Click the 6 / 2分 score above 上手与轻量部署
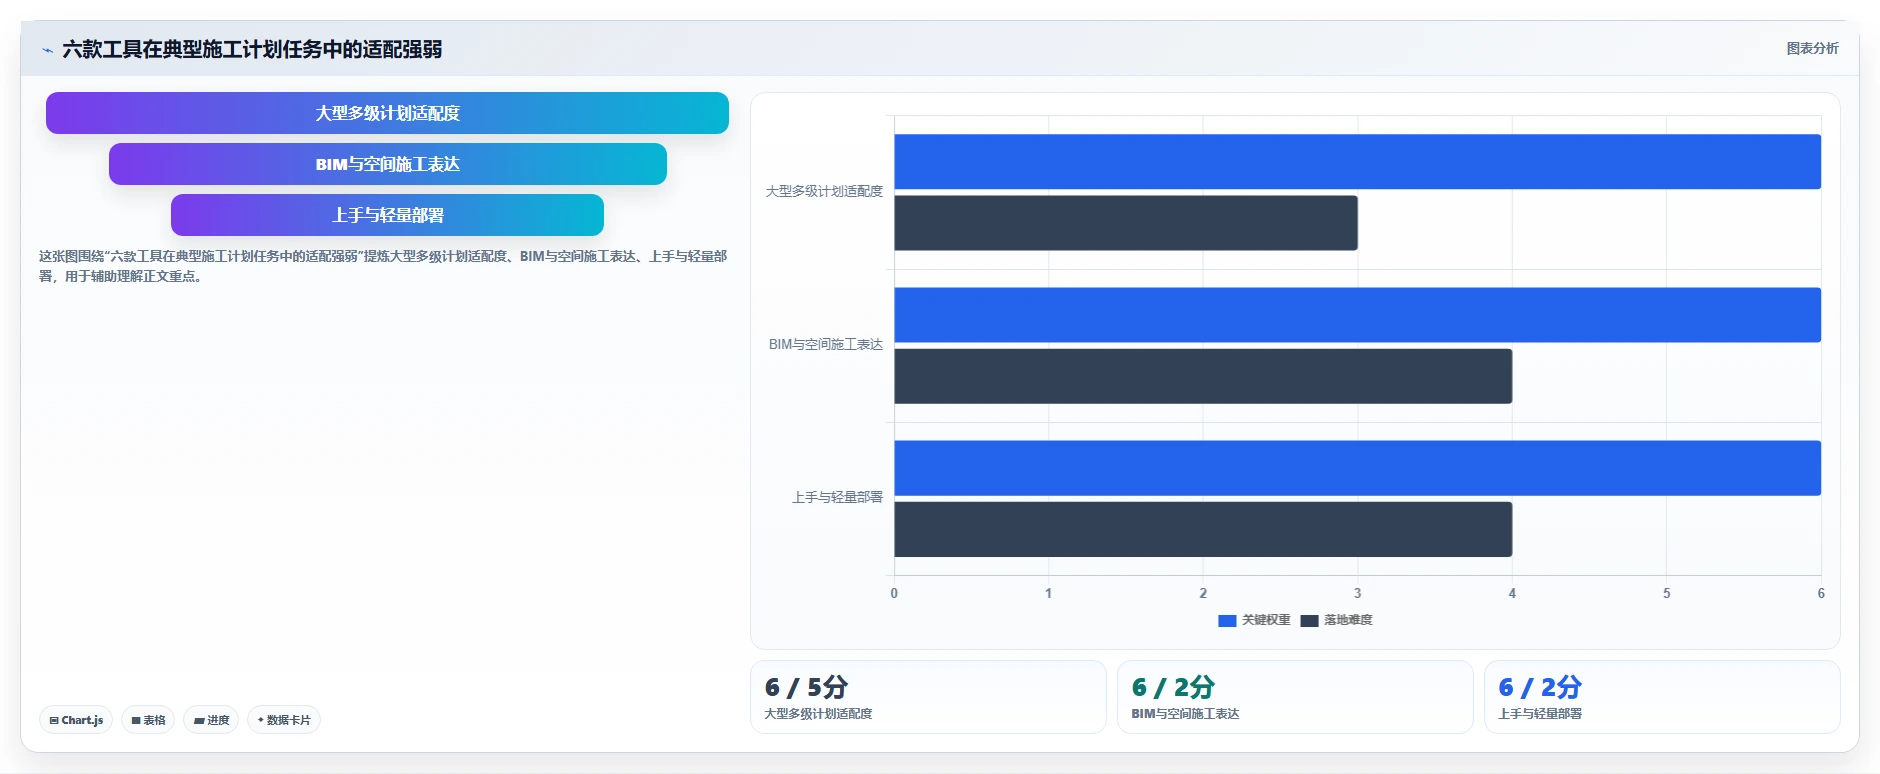This screenshot has width=1880, height=774. [x=1540, y=687]
